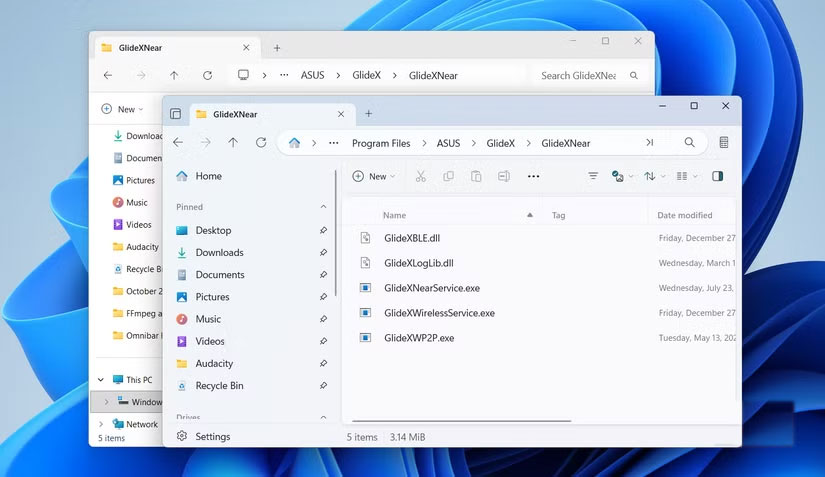This screenshot has height=477, width=825.
Task: Add a new tab in the front window
Action: tap(368, 114)
